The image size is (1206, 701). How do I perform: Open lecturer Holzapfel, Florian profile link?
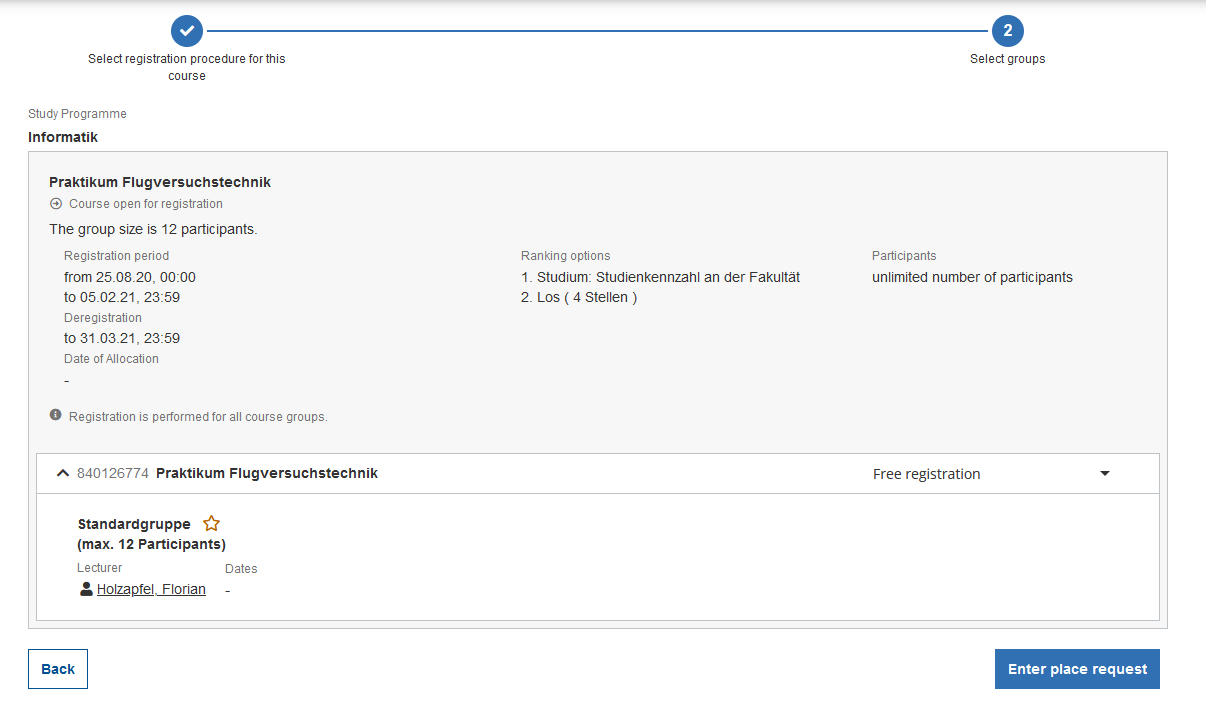coord(151,589)
